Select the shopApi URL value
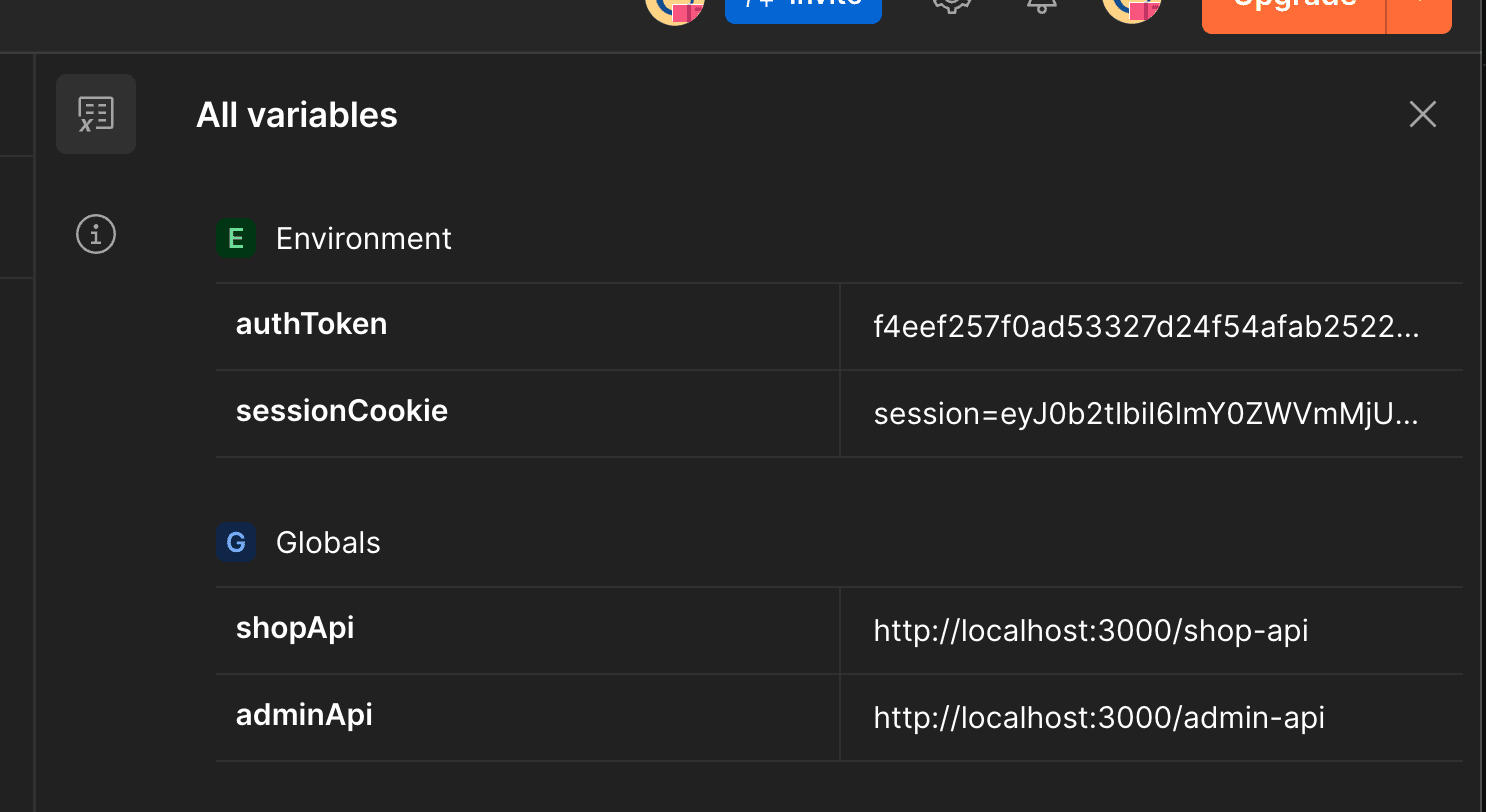The image size is (1486, 812). click(x=1091, y=631)
